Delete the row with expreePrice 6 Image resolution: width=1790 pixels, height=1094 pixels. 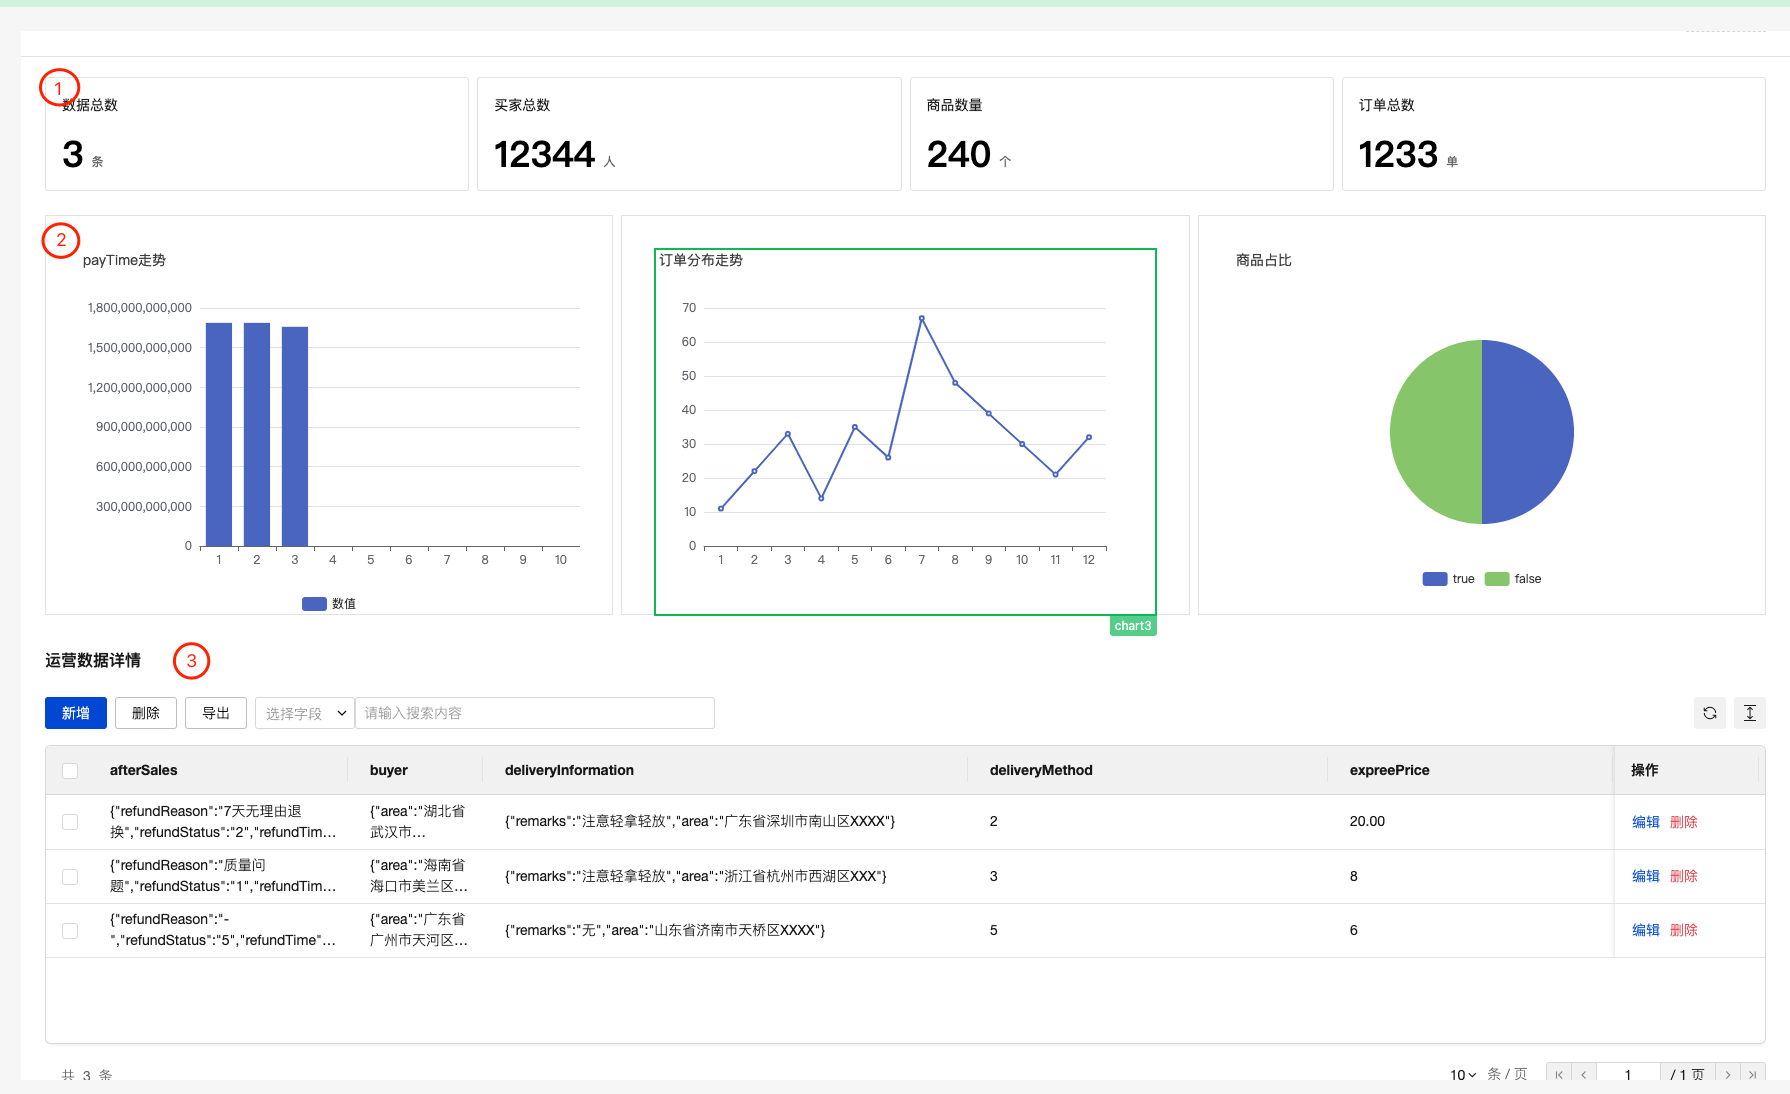[x=1684, y=930]
